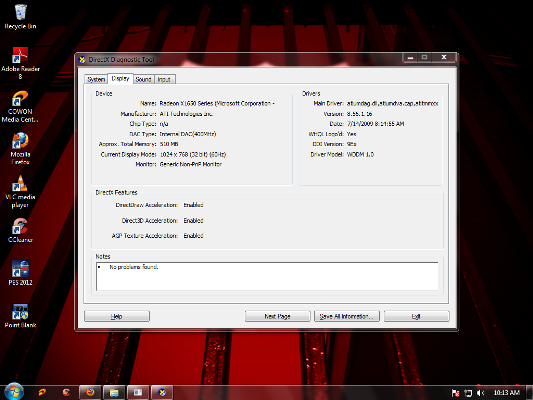This screenshot has height=400, width=533.
Task: Open the Recycle Bin desktop icon
Action: (20, 16)
